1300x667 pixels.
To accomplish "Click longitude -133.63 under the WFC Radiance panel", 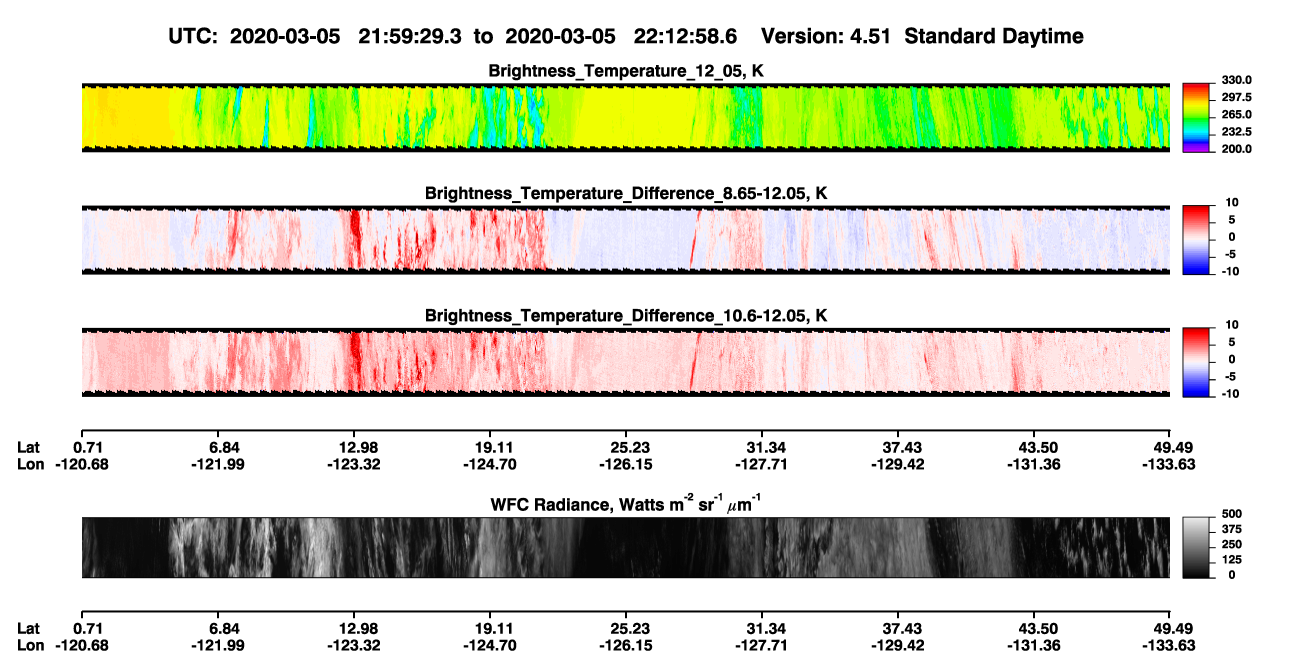I will click(1170, 645).
